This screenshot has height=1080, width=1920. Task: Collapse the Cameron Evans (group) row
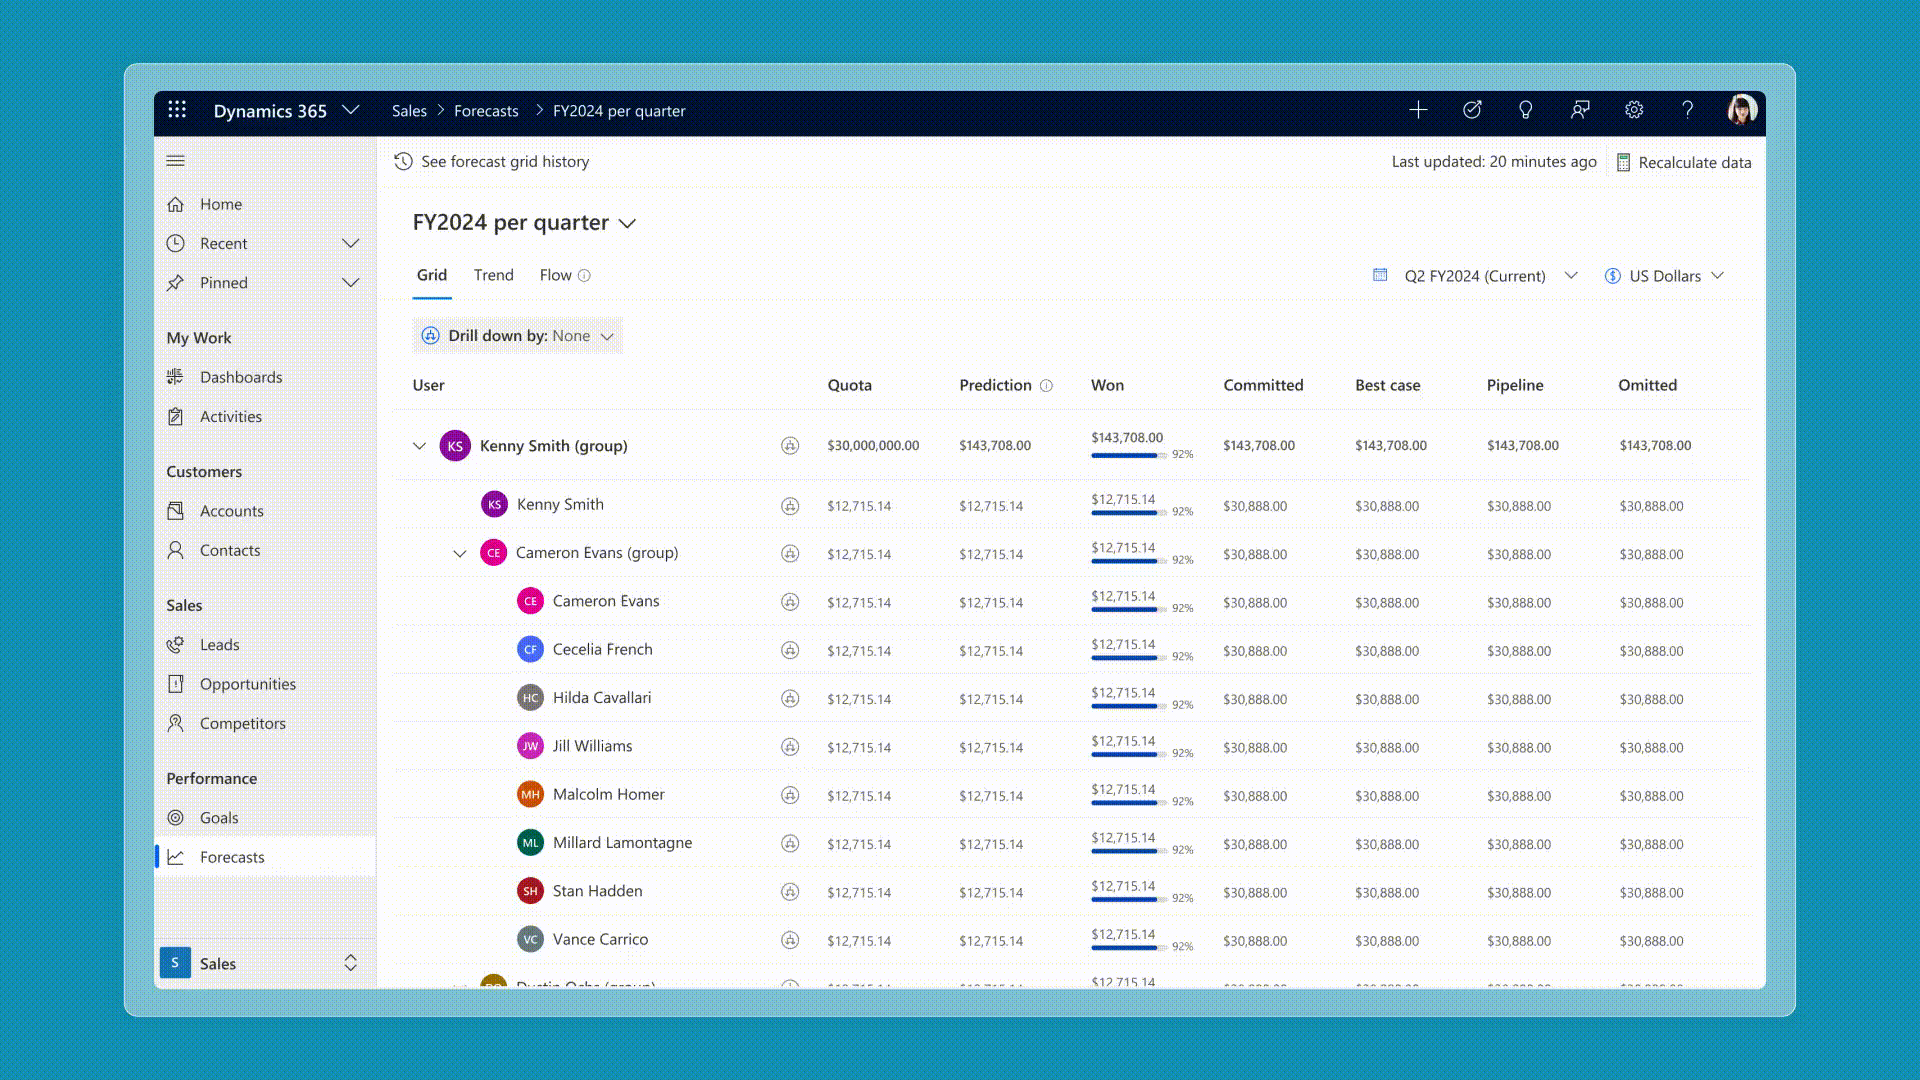click(x=459, y=553)
